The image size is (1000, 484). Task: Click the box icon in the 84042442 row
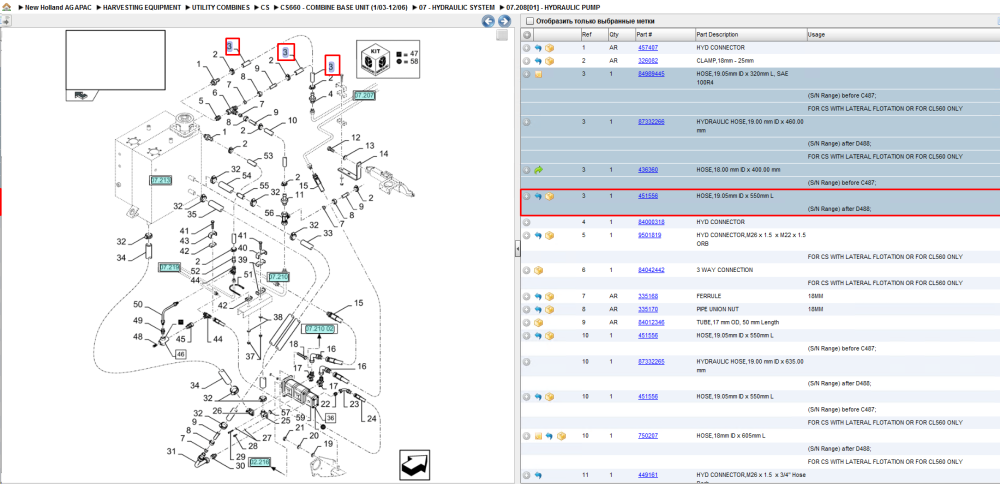tap(538, 270)
